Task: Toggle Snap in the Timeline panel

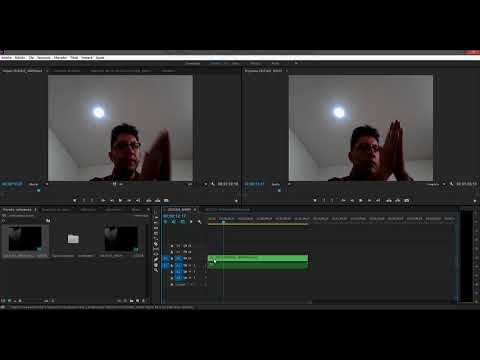Action: click(174, 222)
